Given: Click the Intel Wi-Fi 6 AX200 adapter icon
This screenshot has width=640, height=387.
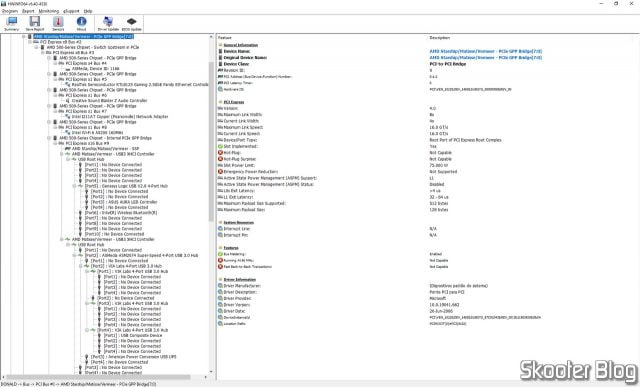Looking at the screenshot, I should (68, 133).
